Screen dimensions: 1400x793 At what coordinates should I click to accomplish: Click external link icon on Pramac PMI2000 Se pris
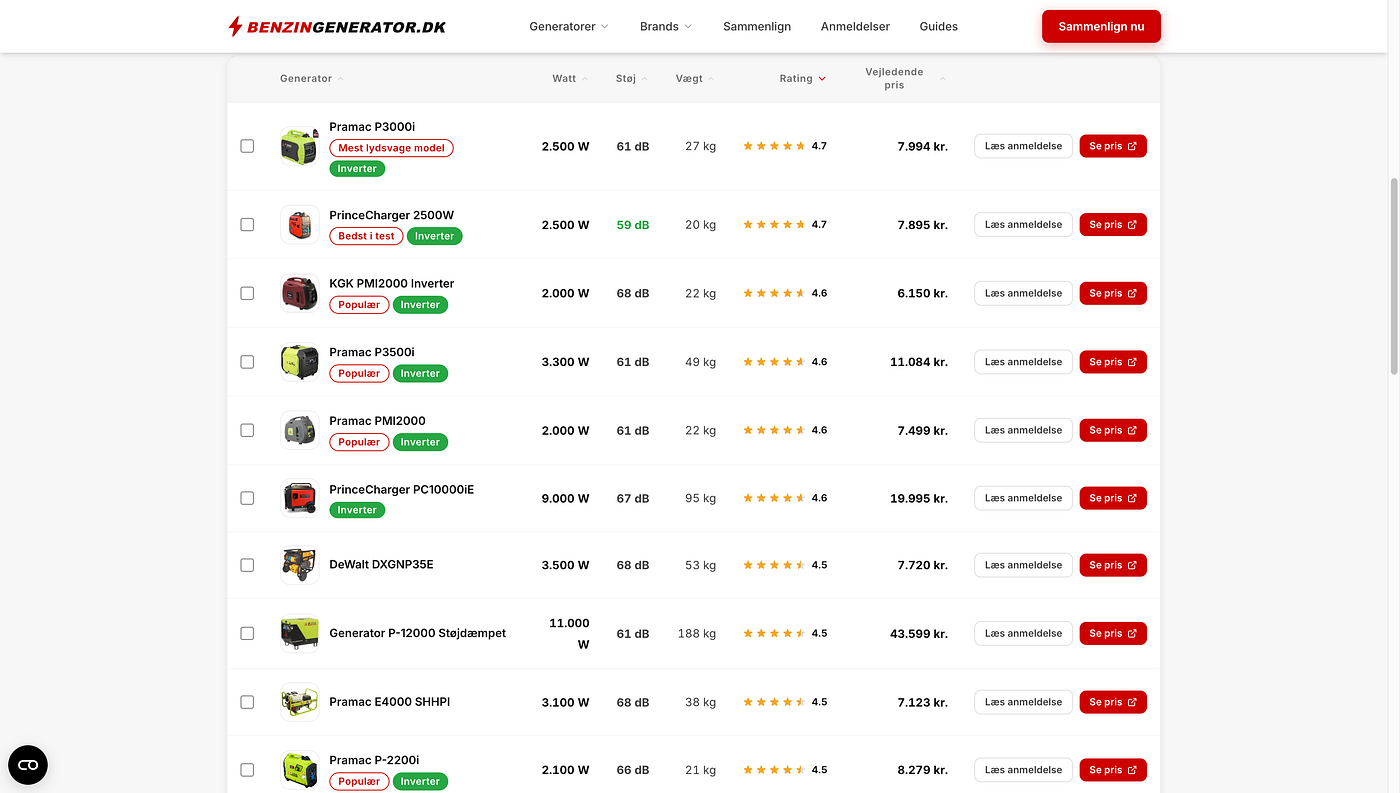pyautogui.click(x=1132, y=430)
